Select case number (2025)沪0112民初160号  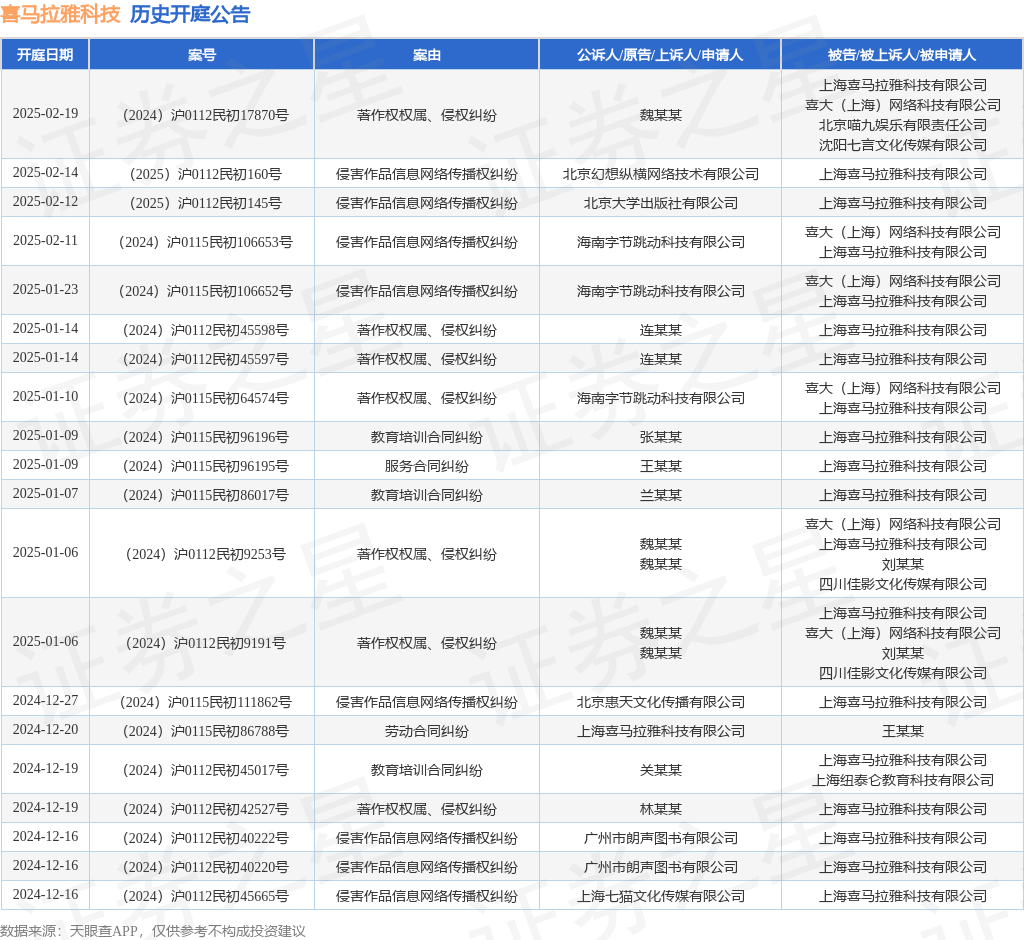(205, 174)
